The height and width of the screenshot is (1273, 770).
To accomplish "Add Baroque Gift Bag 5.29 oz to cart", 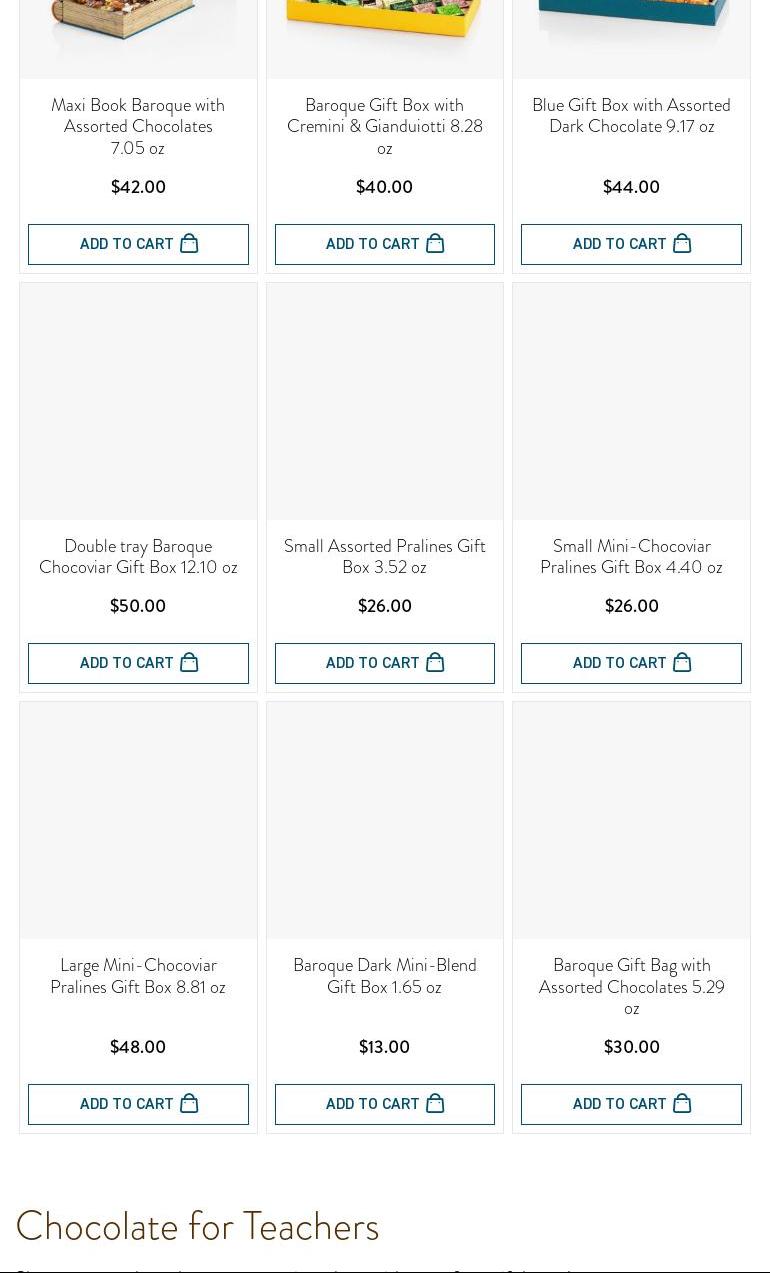I will (631, 1104).
